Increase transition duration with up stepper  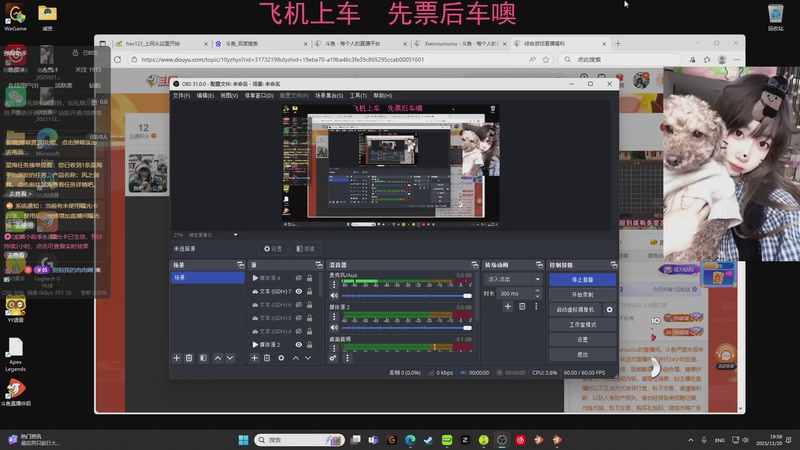[537, 291]
